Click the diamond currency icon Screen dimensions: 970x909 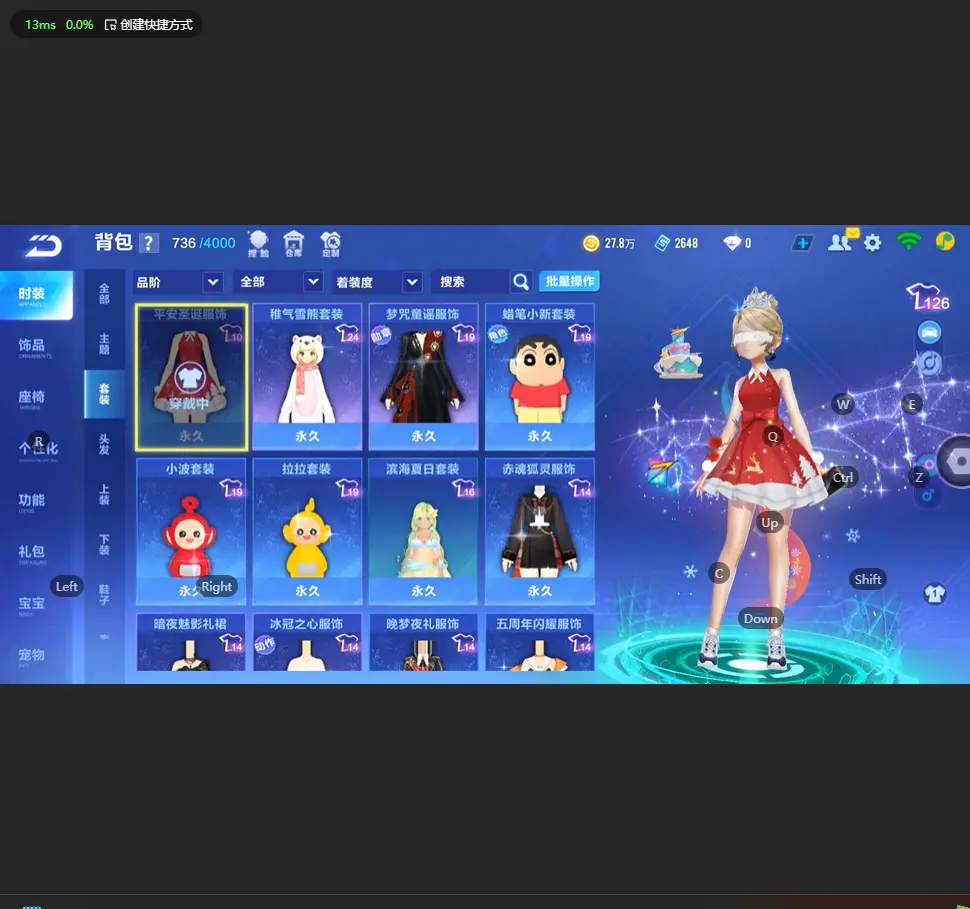732,243
